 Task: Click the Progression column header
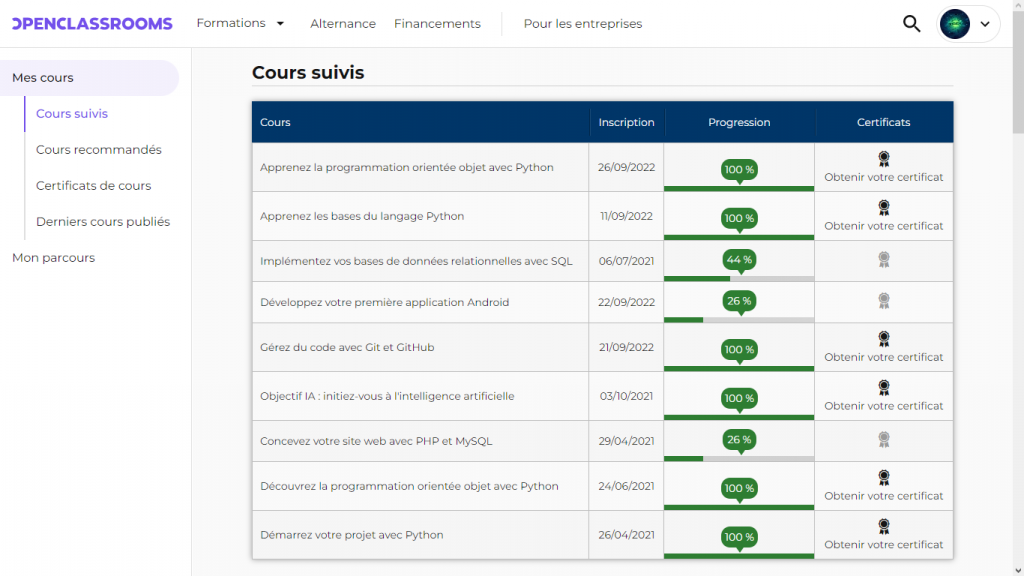pos(739,122)
